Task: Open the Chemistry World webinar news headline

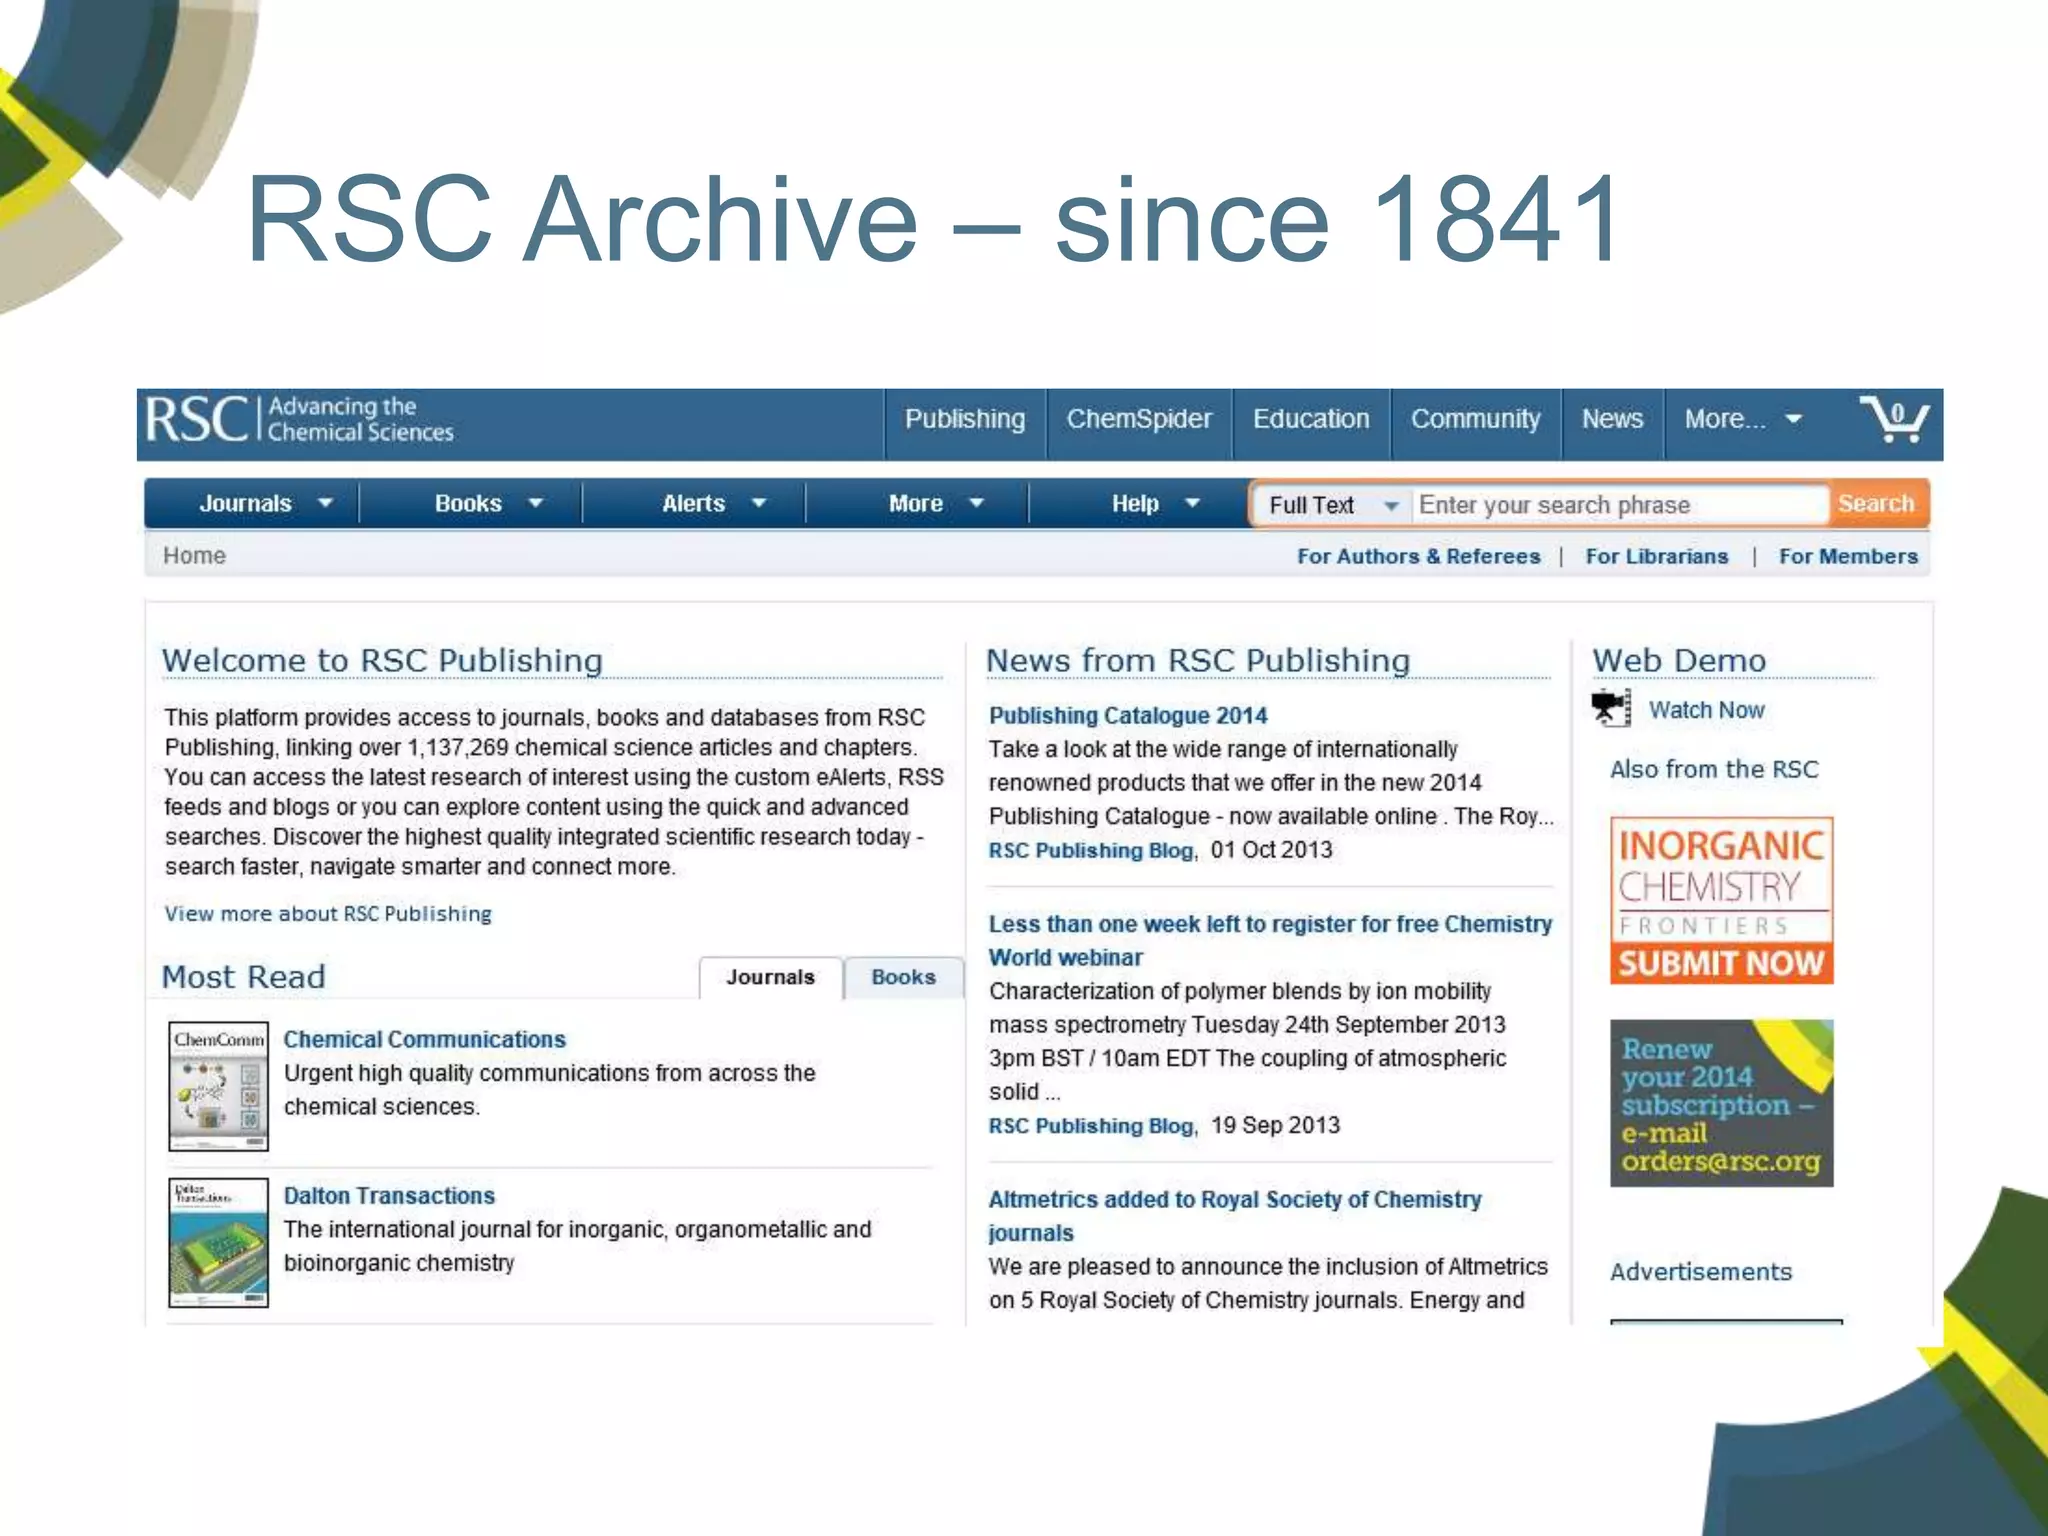Action: 1270,940
